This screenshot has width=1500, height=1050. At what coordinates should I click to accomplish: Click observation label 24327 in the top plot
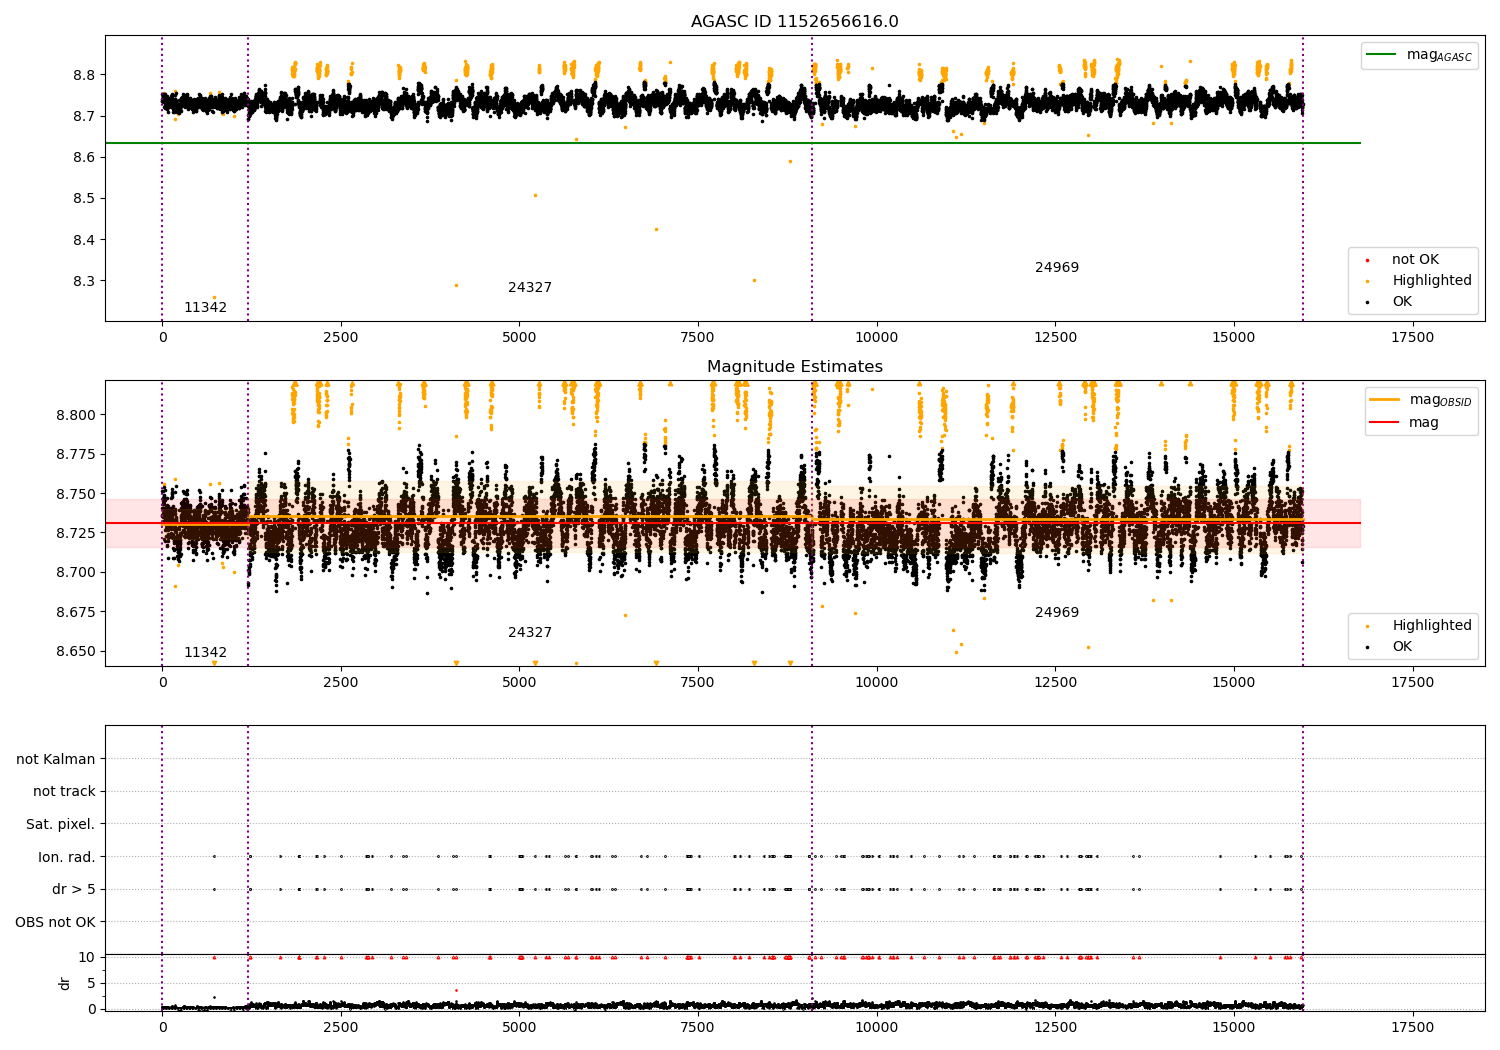pos(530,287)
